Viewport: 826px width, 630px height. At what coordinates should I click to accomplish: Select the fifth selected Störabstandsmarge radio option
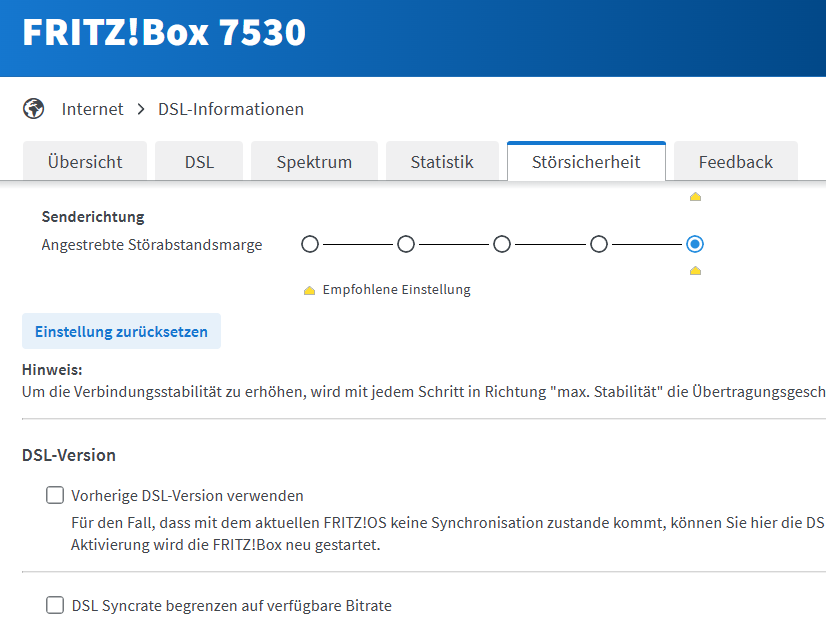[695, 244]
